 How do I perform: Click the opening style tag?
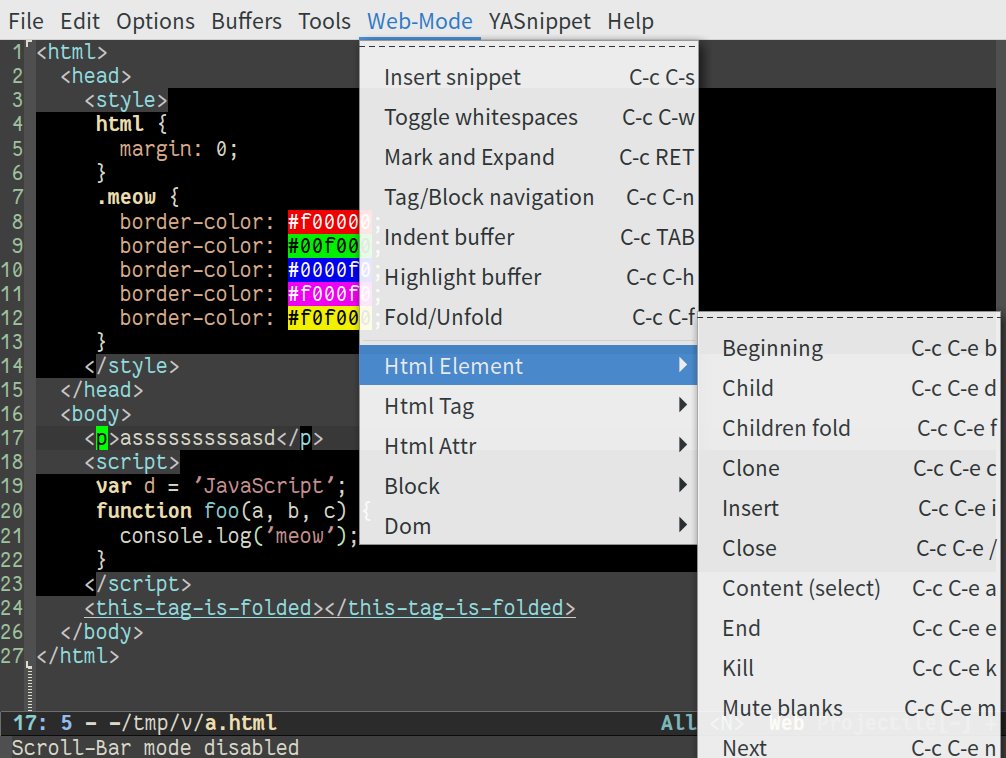pos(126,100)
